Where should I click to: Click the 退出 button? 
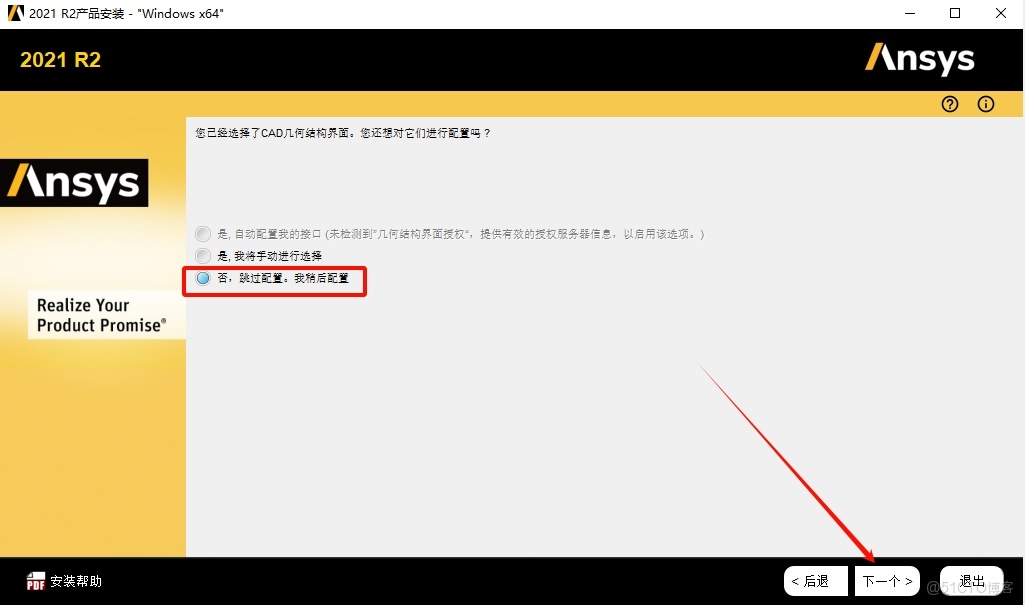coord(971,581)
